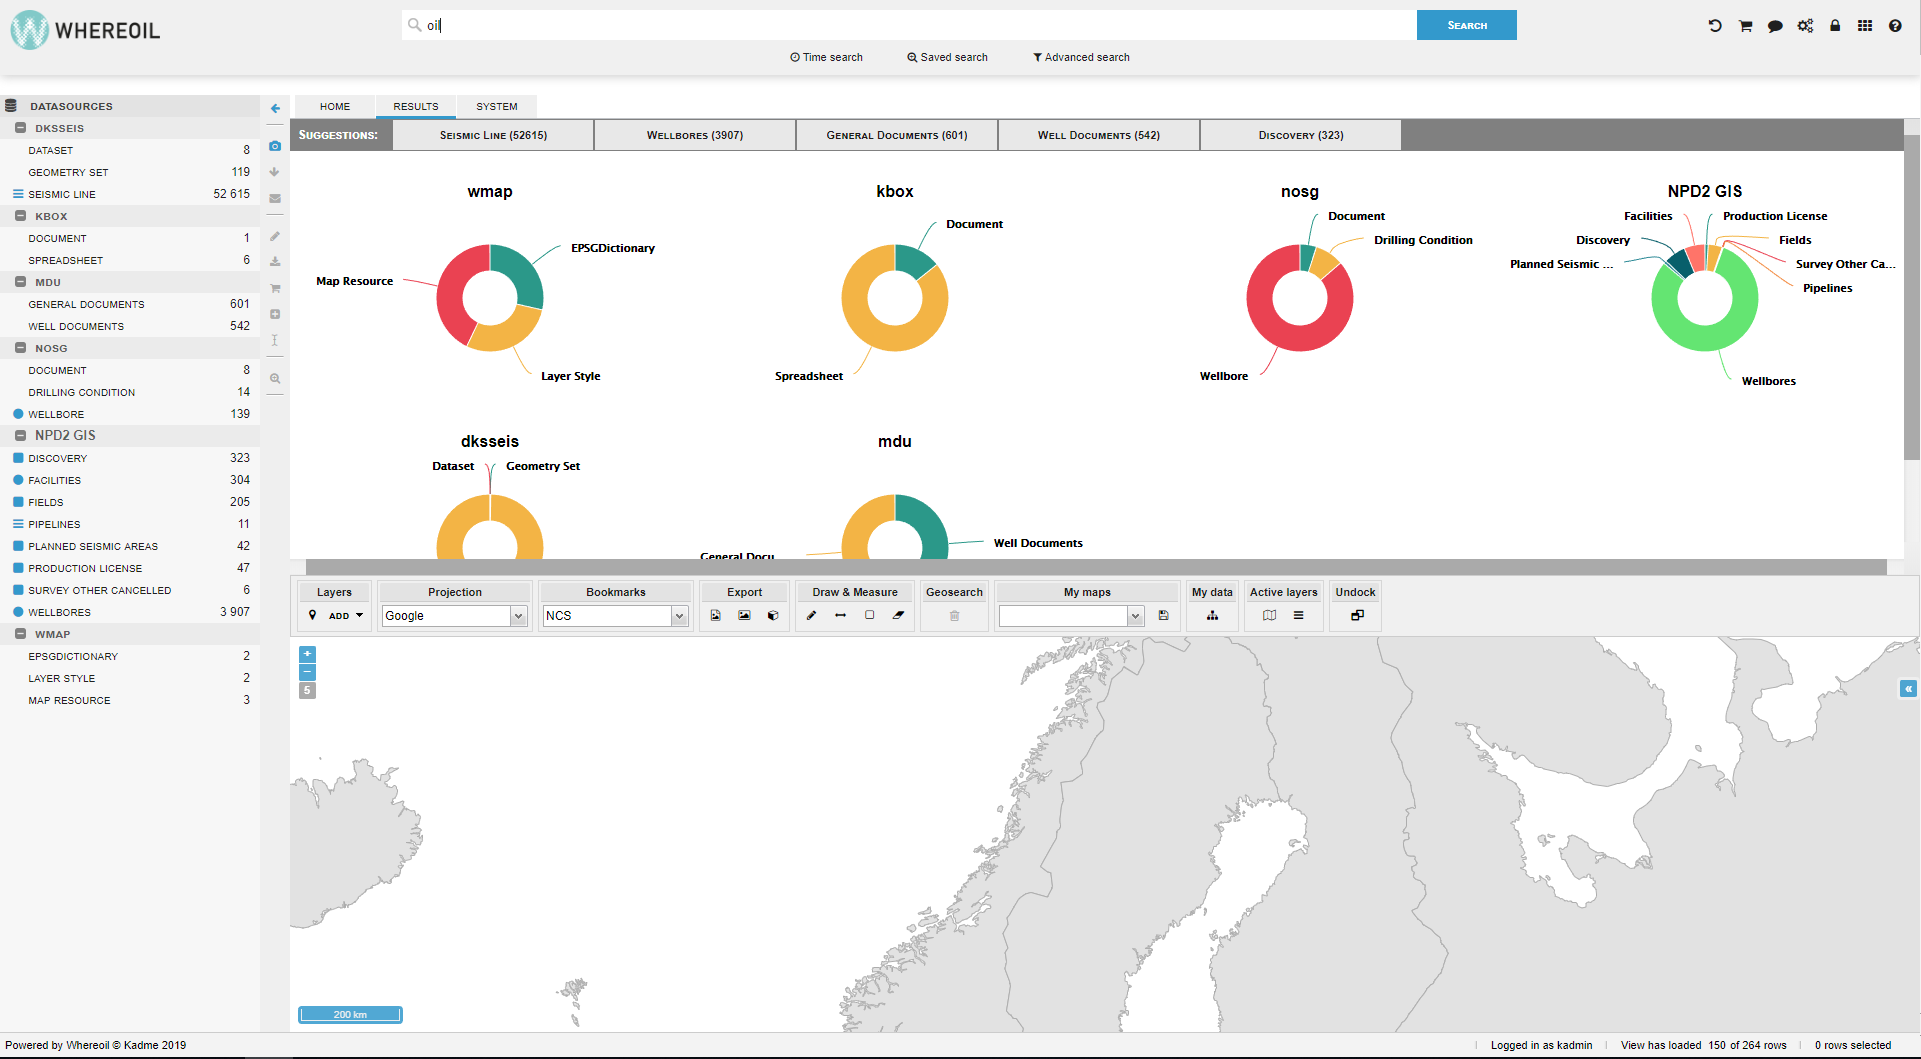The width and height of the screenshot is (1921, 1059).
Task: Toggle the Fields layer marker in datasources
Action: (18, 502)
